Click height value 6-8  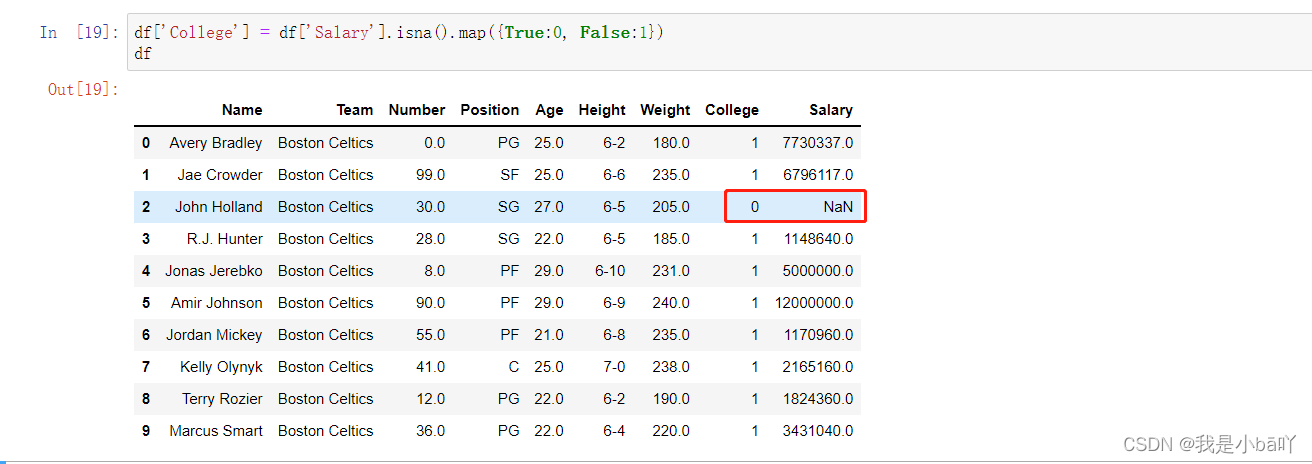click(614, 335)
